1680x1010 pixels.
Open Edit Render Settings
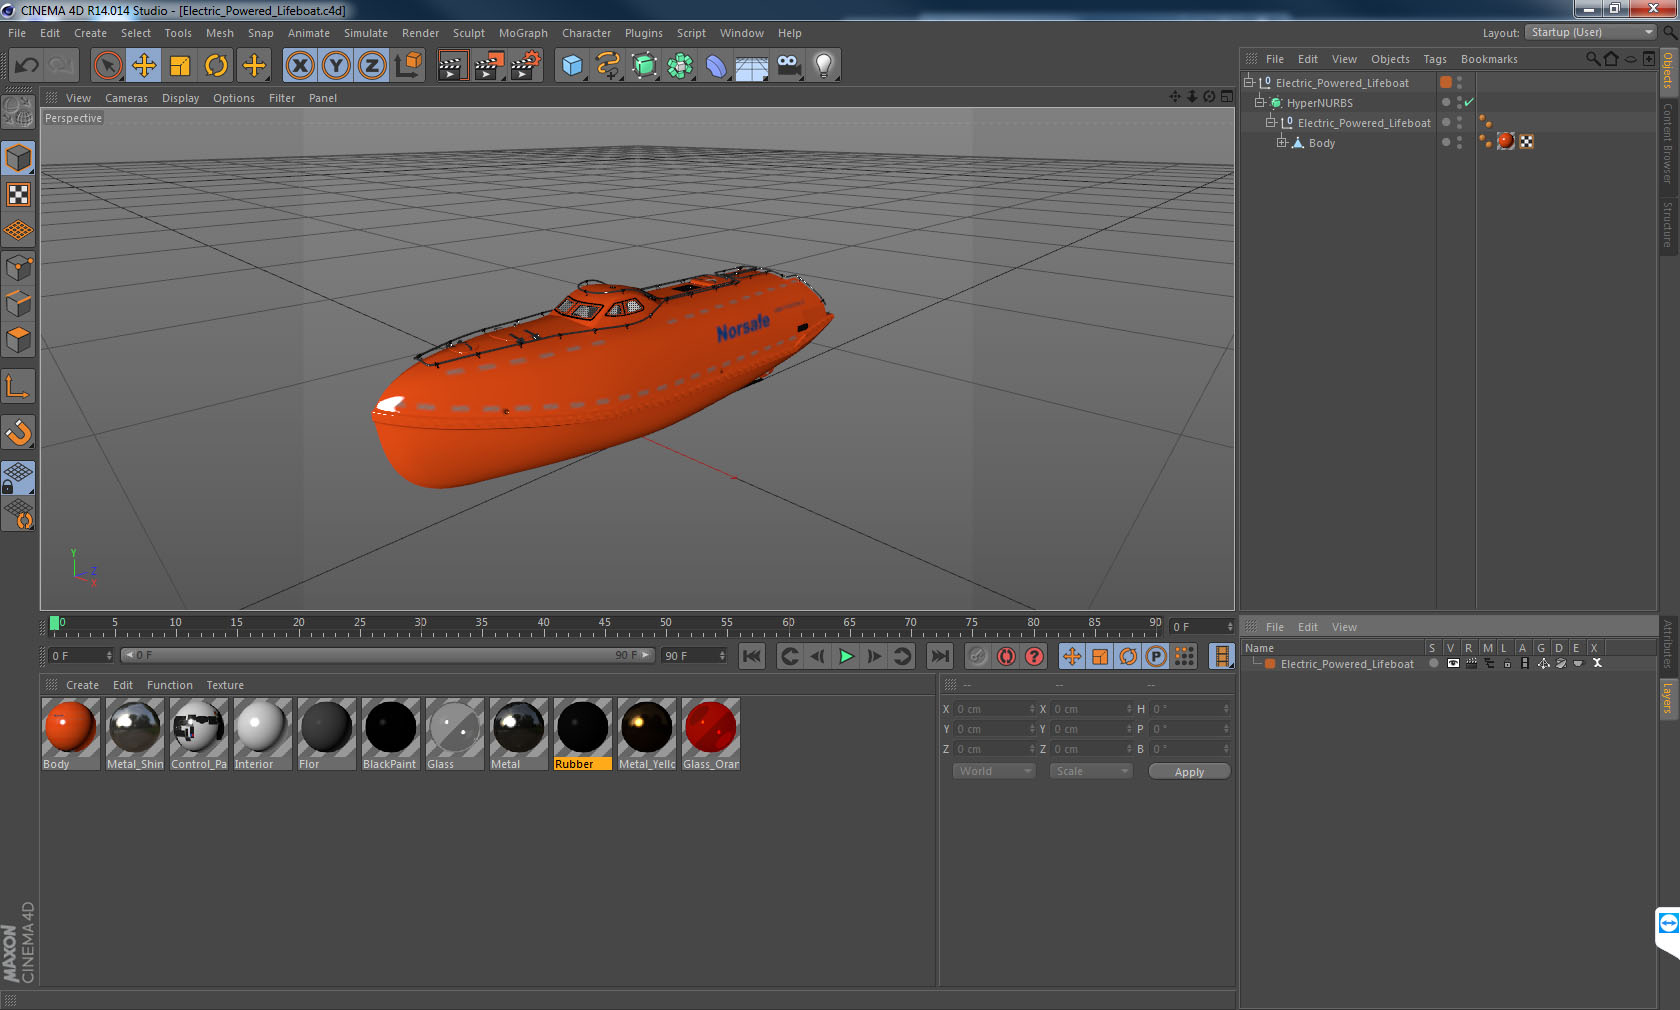pos(526,66)
